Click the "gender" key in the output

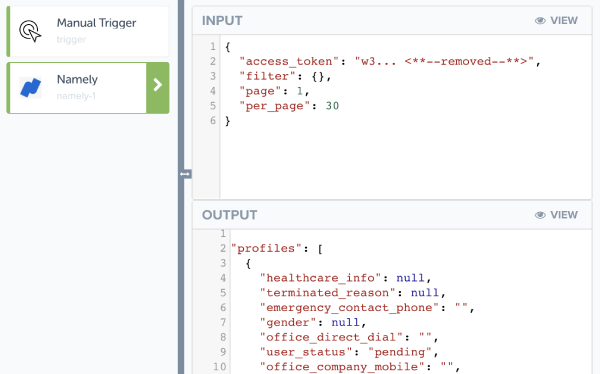[x=288, y=323]
